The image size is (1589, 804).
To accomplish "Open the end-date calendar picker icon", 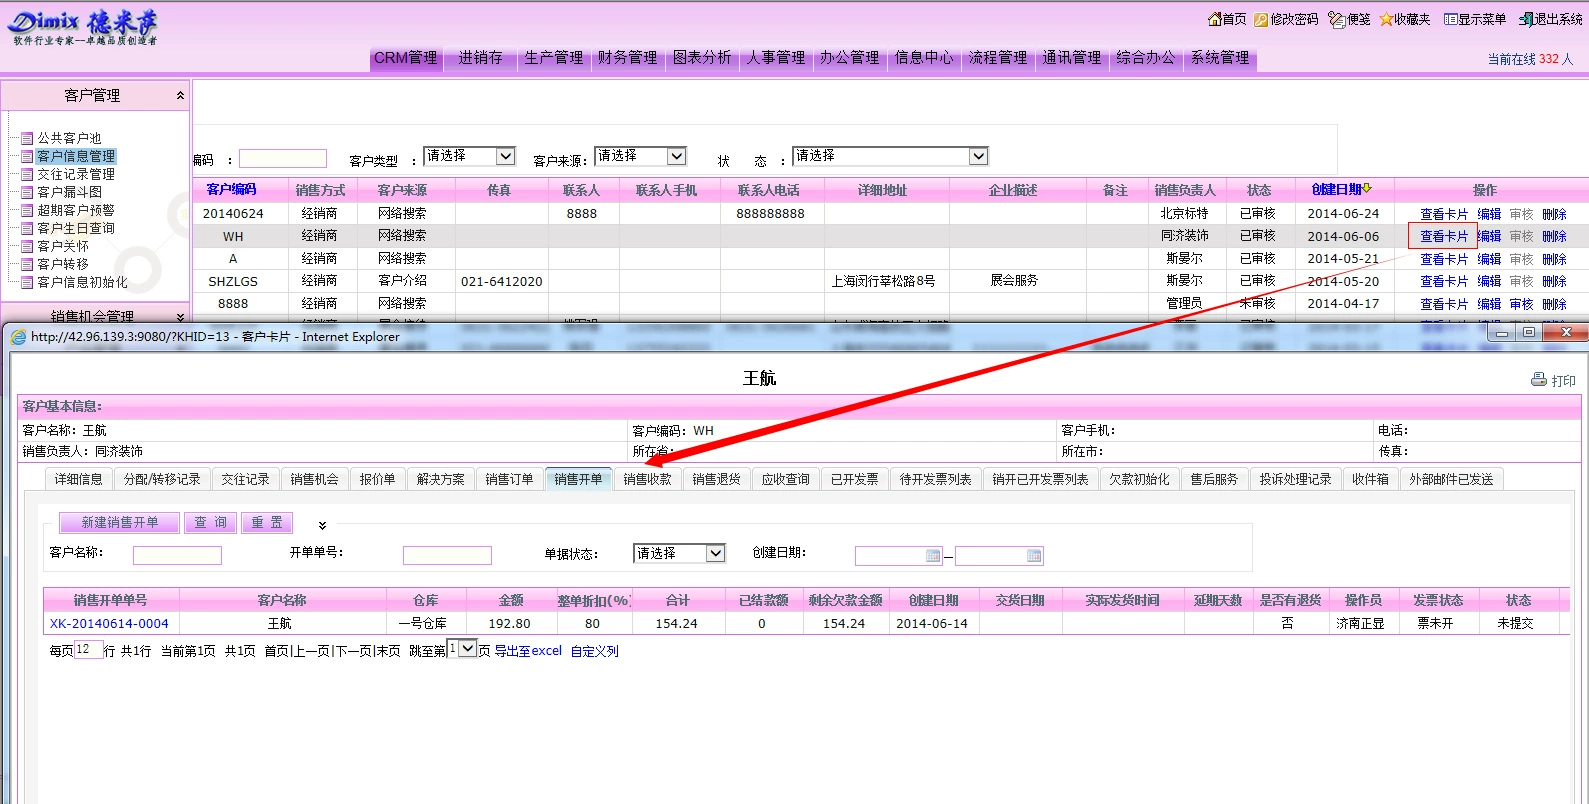I will coord(1034,556).
